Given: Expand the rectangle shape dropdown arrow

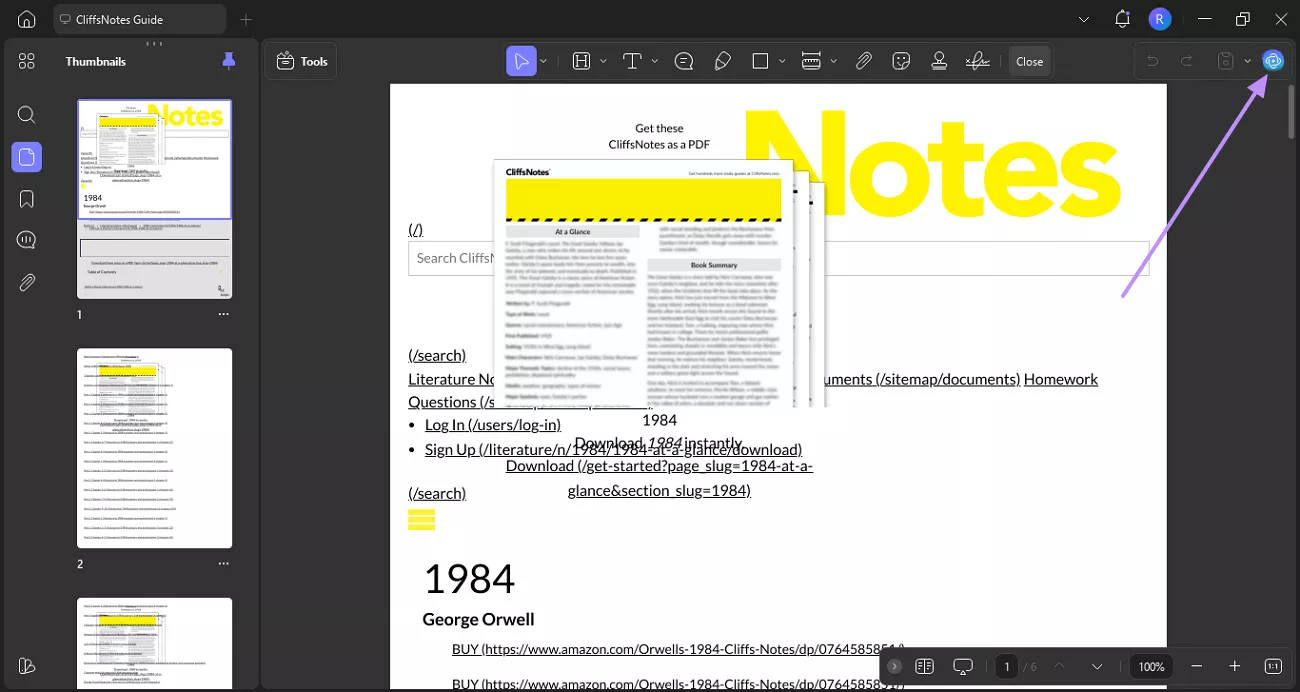Looking at the screenshot, I should (781, 61).
